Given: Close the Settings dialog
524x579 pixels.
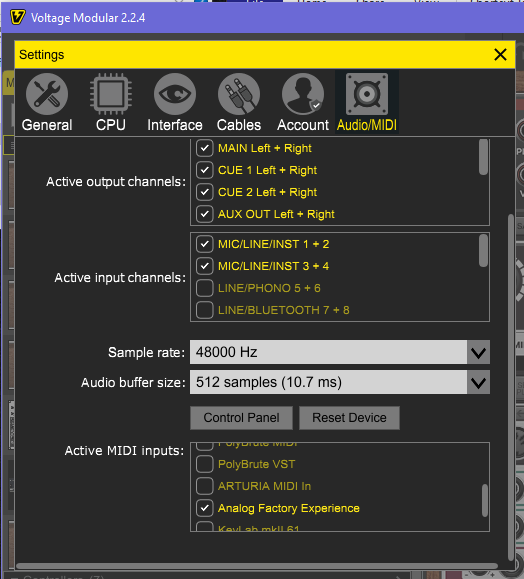Looking at the screenshot, I should [500, 55].
